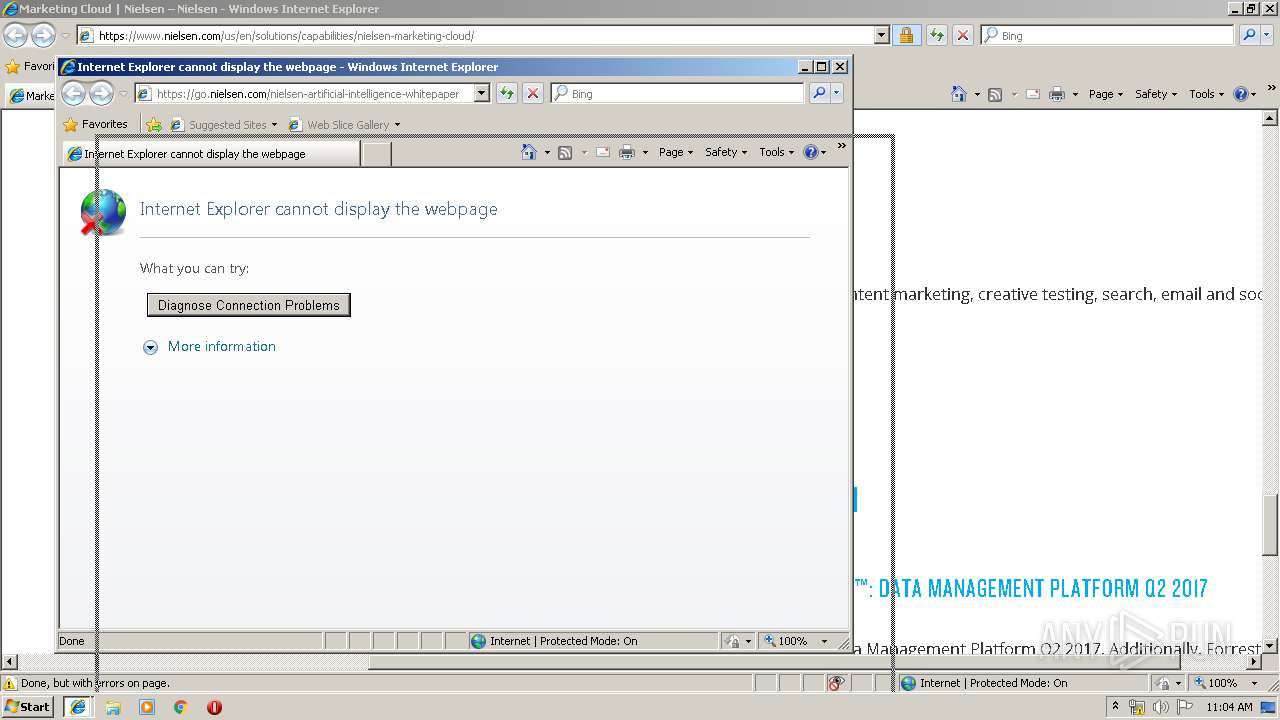Refresh the go.nielsen.com page in front window
Viewport: 1280px width, 720px height.
507,93
